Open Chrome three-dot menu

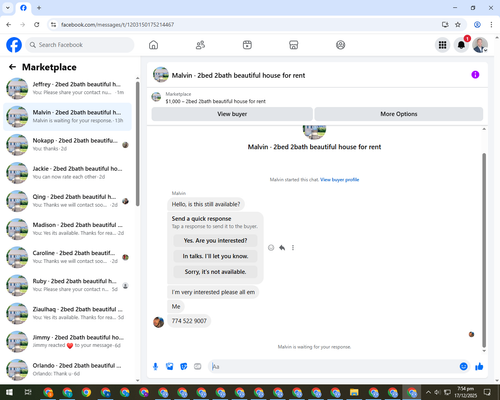pyautogui.click(x=491, y=24)
